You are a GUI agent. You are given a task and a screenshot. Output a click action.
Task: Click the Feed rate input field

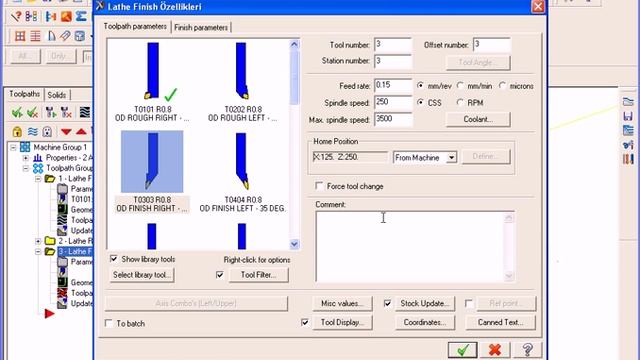[393, 85]
